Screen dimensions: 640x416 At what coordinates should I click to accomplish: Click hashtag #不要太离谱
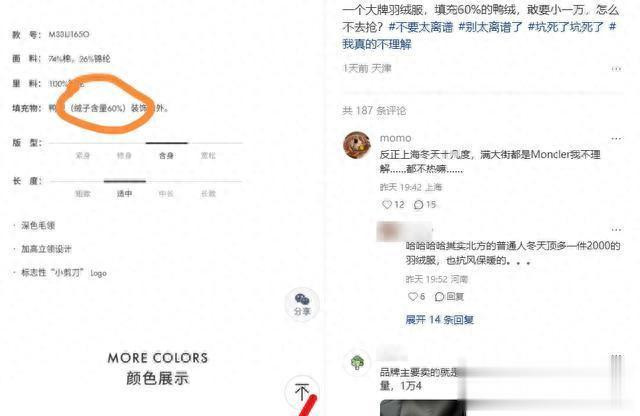coord(421,27)
